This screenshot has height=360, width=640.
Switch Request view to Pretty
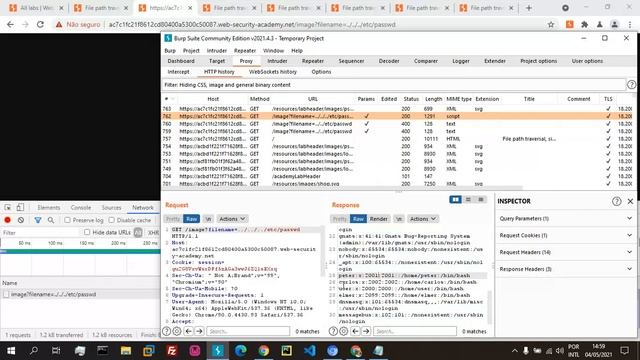[173, 219]
